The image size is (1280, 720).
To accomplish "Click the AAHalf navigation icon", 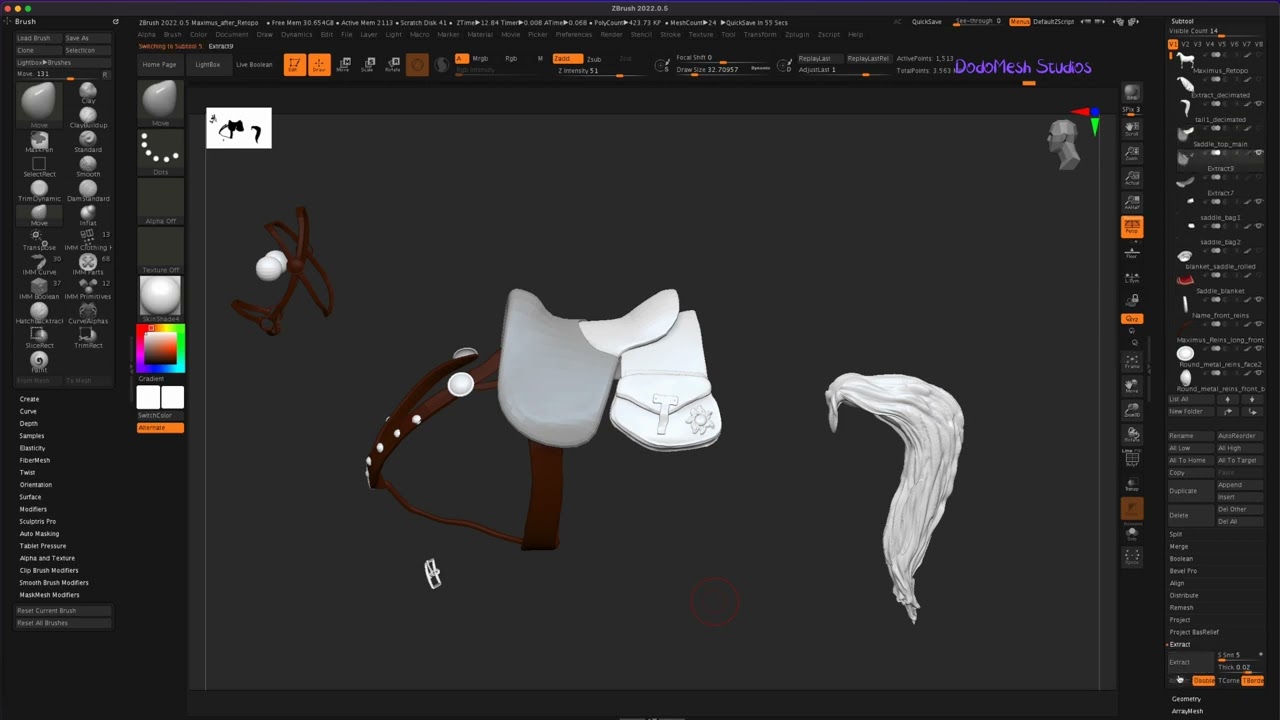I will [x=1132, y=201].
